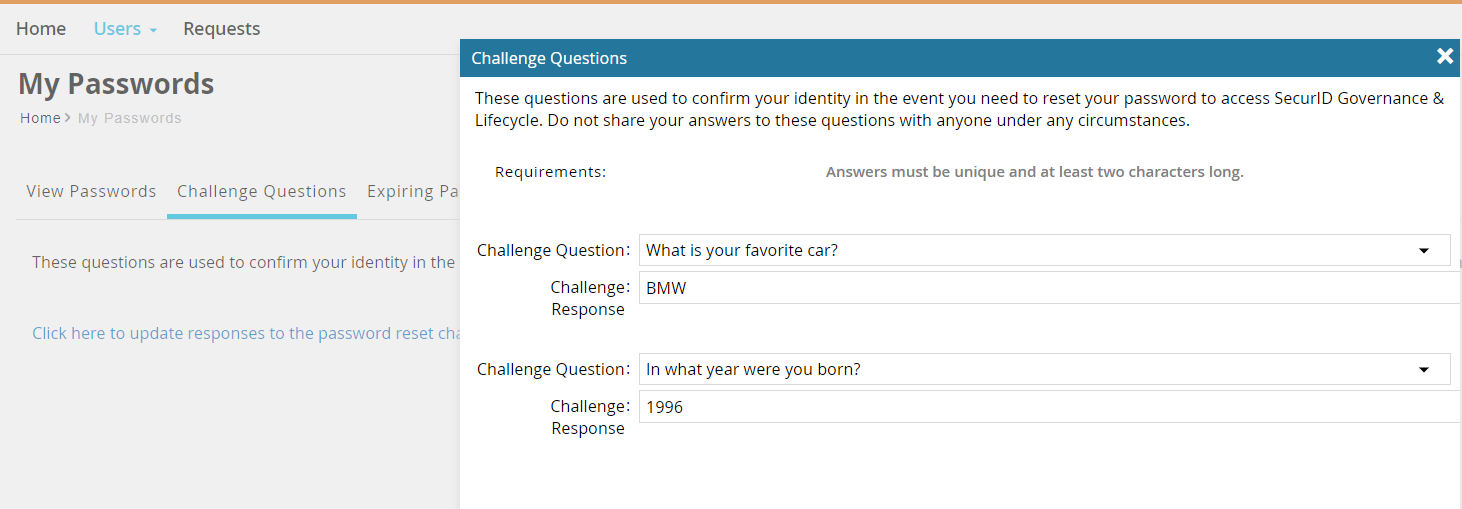The image size is (1462, 509).
Task: Switch to the View Passwords tab
Action: 91,191
